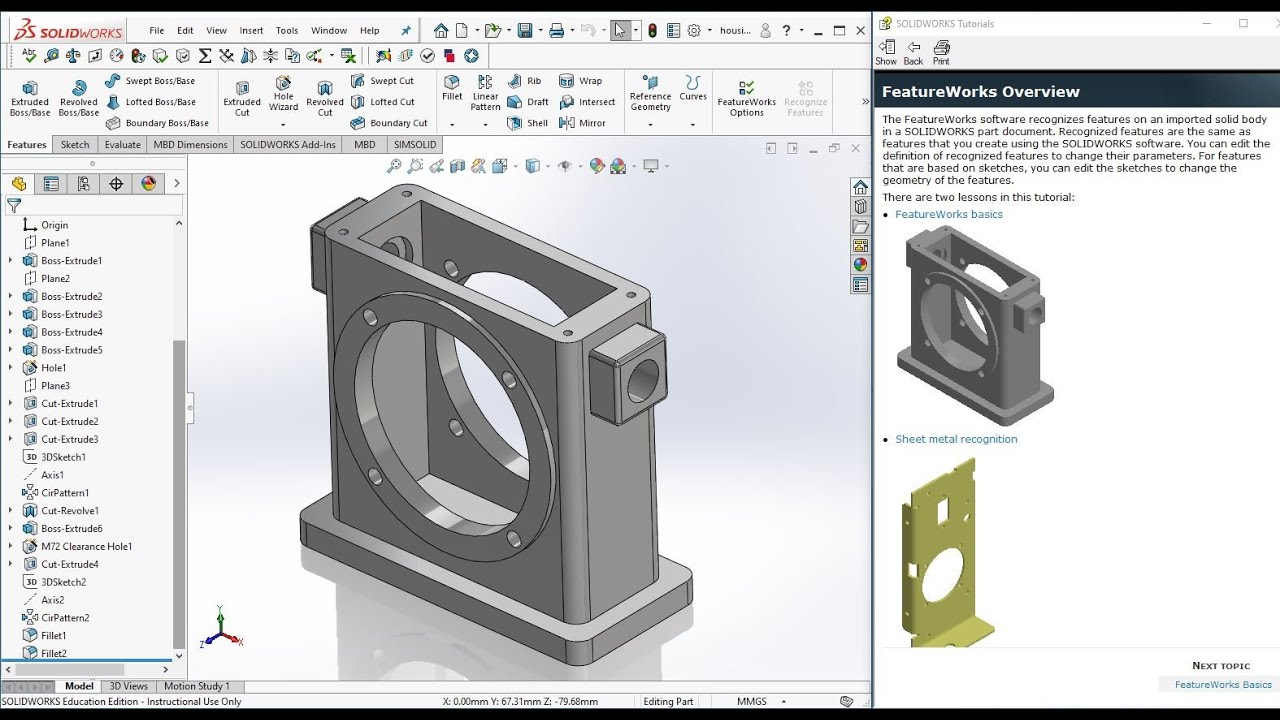1280x720 pixels.
Task: Open the PropertyManager tab icon
Action: 51,183
